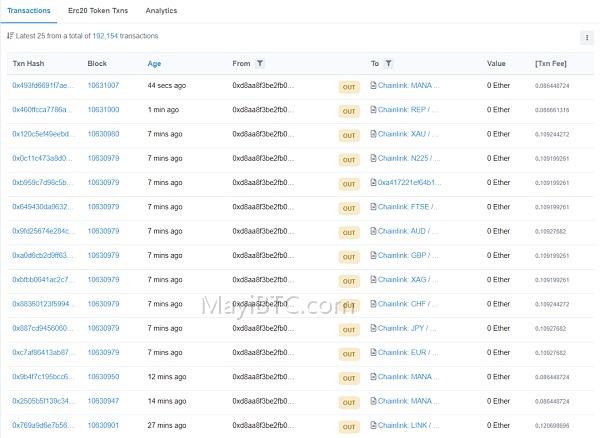Open transaction 0x887cd9456060
The width and height of the screenshot is (600, 438).
click(x=42, y=328)
